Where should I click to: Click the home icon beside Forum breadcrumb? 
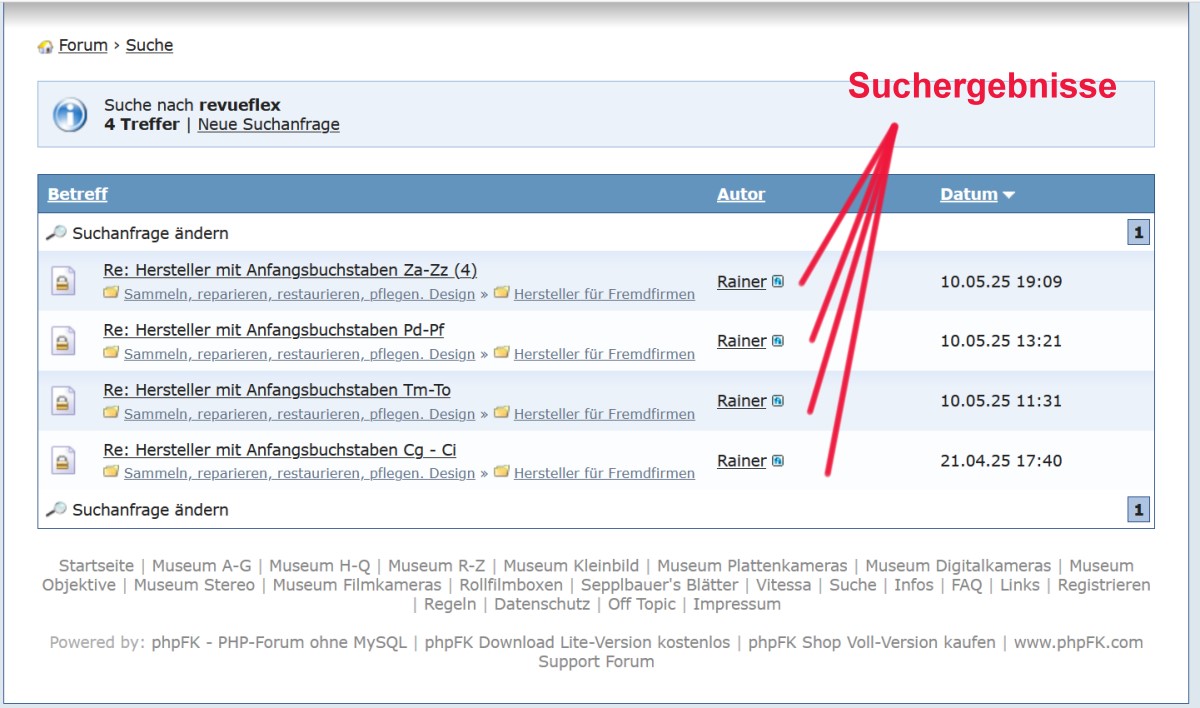click(x=45, y=47)
